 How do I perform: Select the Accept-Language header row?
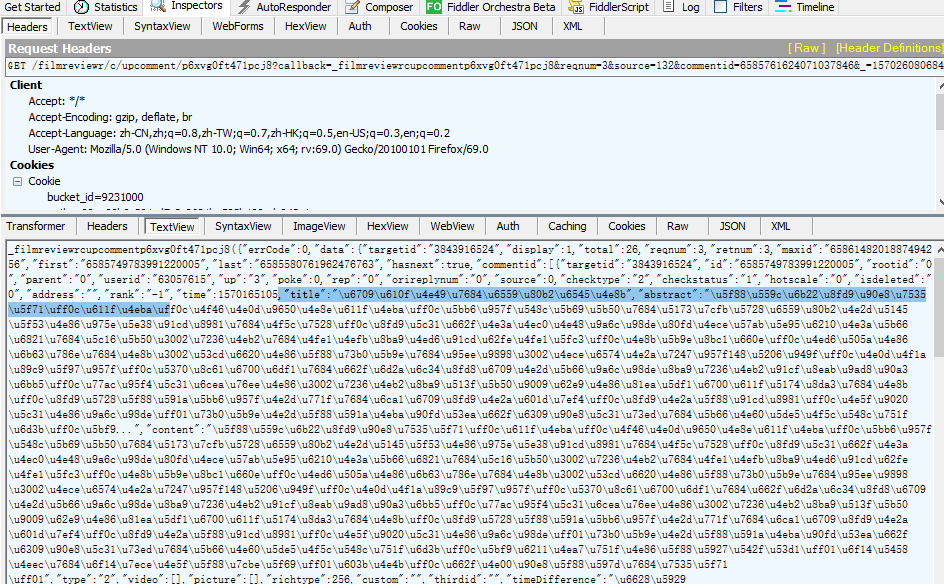pyautogui.click(x=239, y=133)
